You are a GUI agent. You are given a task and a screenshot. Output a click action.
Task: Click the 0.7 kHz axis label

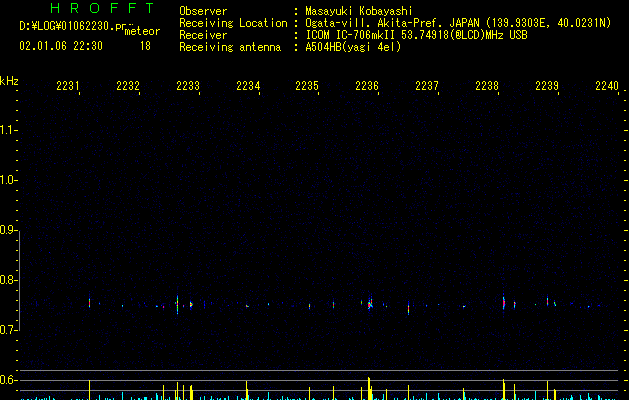[x=7, y=330]
